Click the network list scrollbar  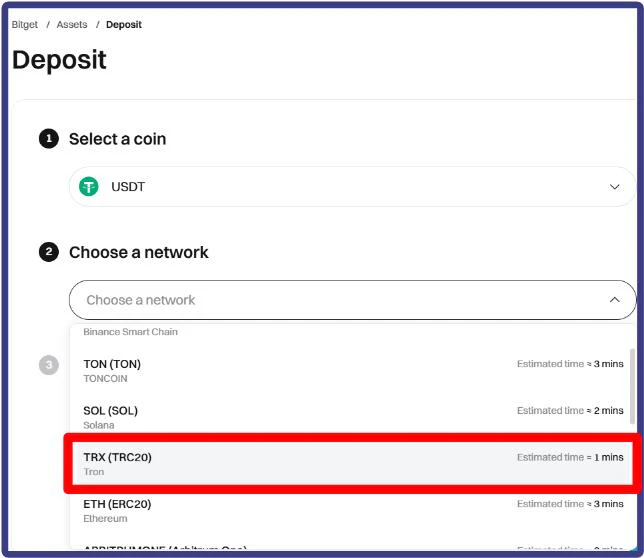[632, 386]
